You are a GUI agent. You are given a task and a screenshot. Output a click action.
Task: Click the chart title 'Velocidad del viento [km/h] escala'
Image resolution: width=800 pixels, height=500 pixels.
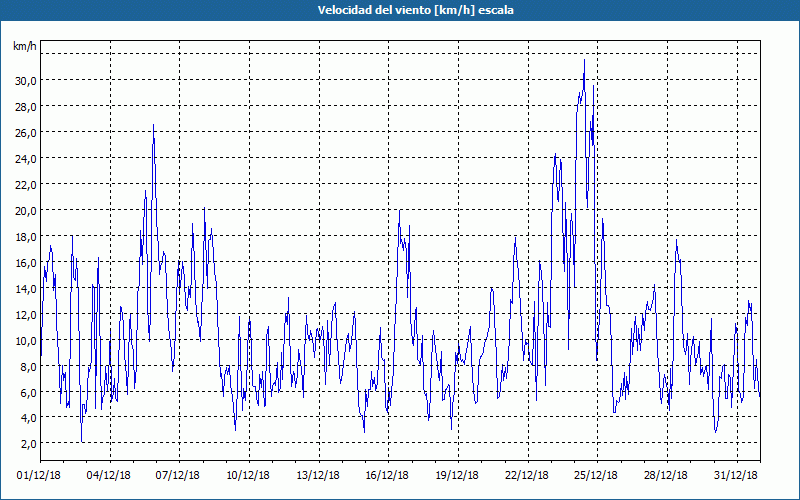(x=415, y=10)
